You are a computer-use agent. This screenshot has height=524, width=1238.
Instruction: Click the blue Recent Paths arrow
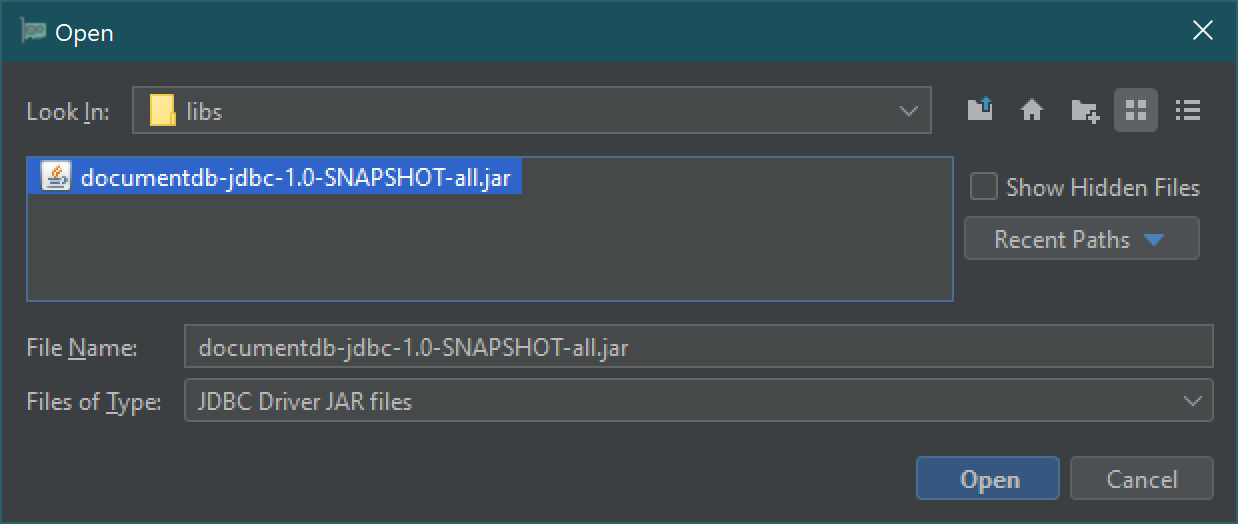1154,240
